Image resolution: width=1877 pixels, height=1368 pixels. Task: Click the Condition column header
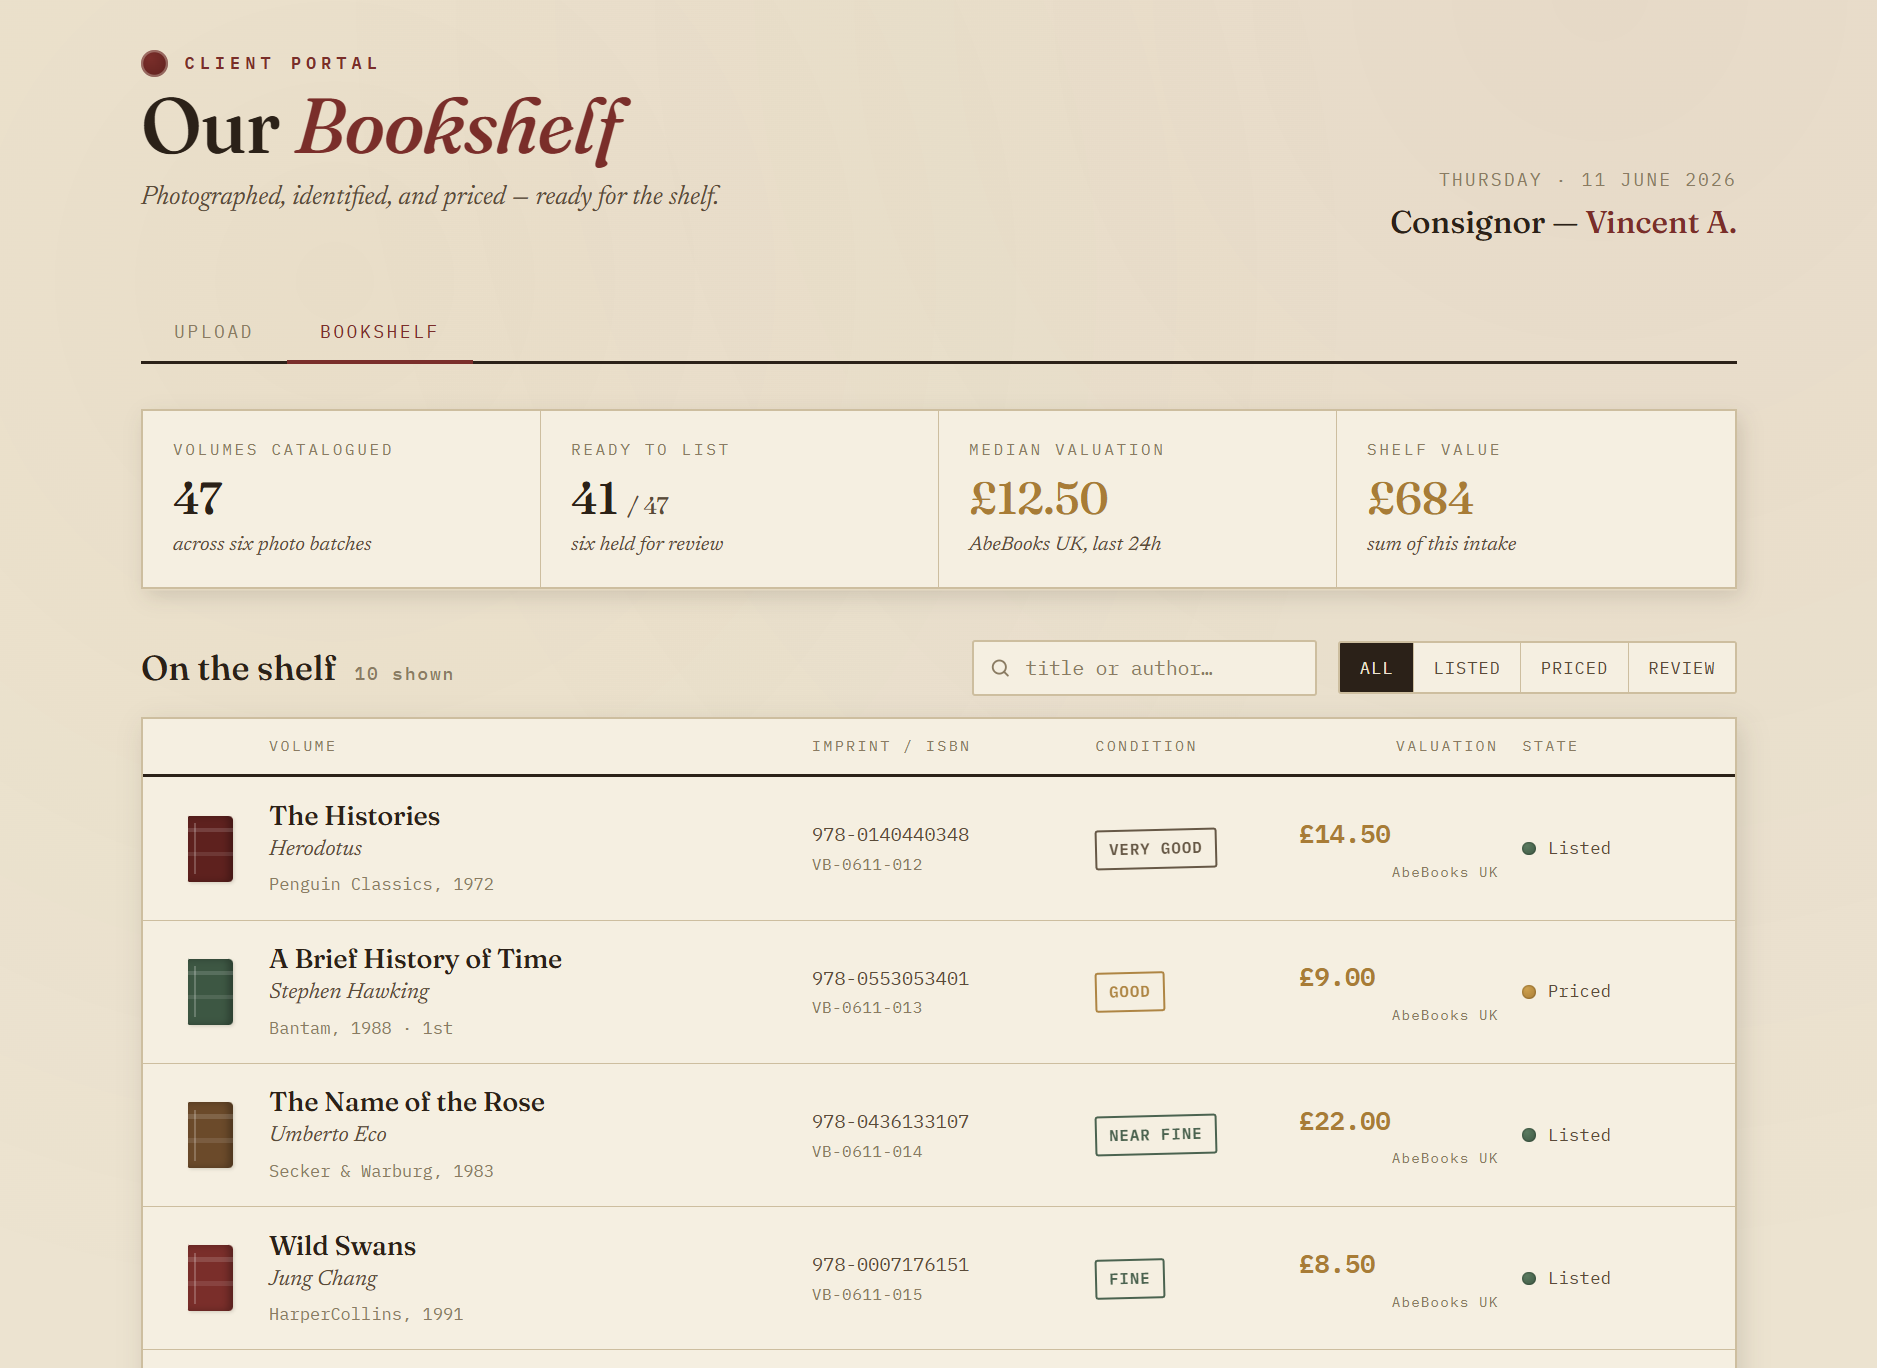pos(1146,746)
